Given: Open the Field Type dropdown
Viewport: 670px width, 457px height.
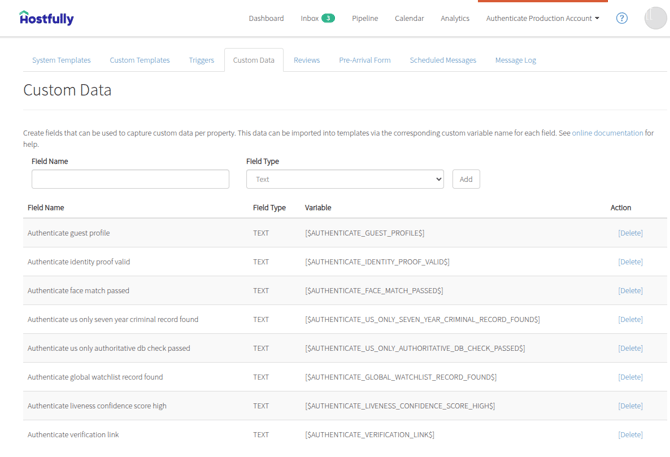Looking at the screenshot, I should tap(345, 179).
